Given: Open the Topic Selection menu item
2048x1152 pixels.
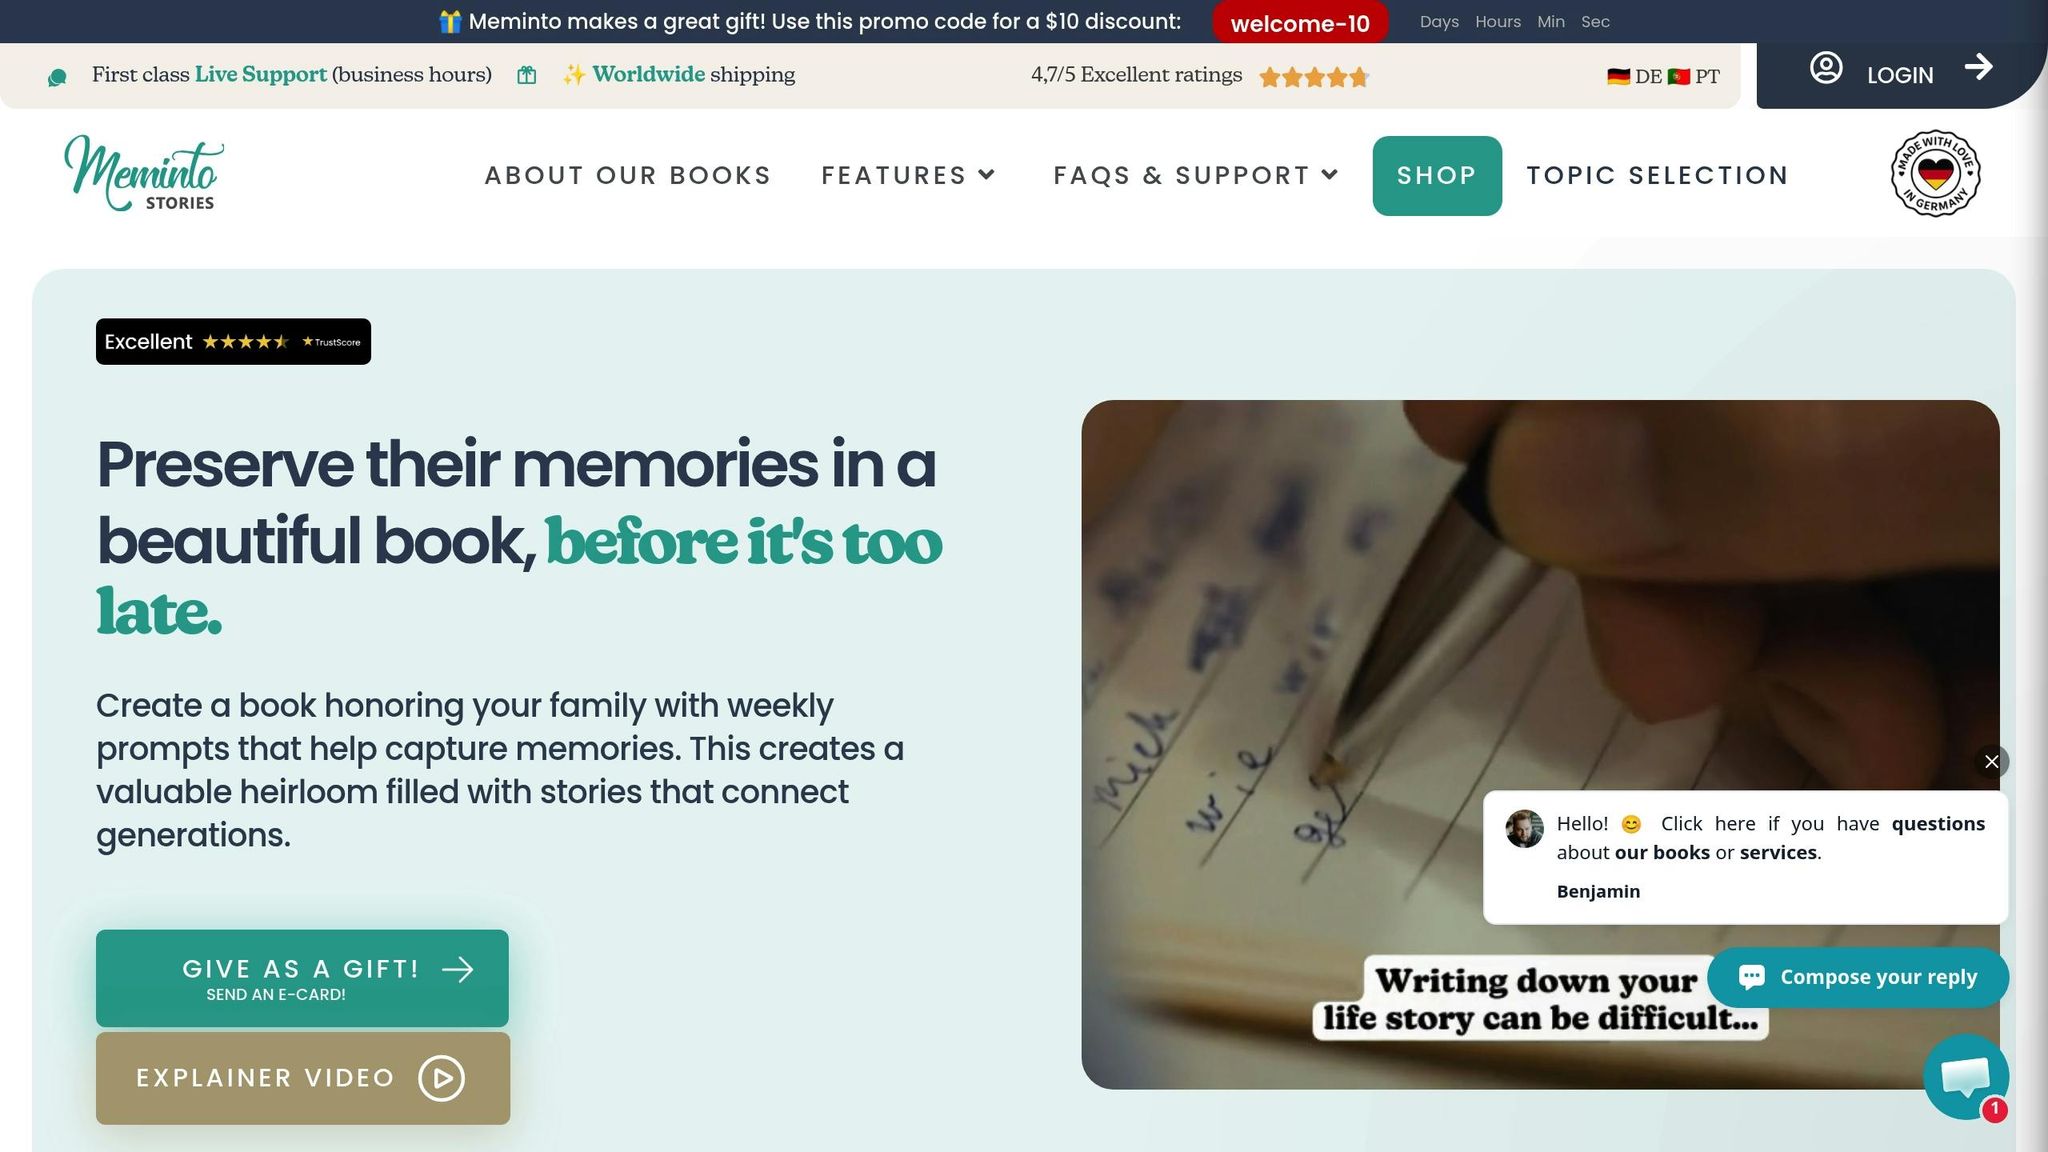Looking at the screenshot, I should (x=1657, y=175).
